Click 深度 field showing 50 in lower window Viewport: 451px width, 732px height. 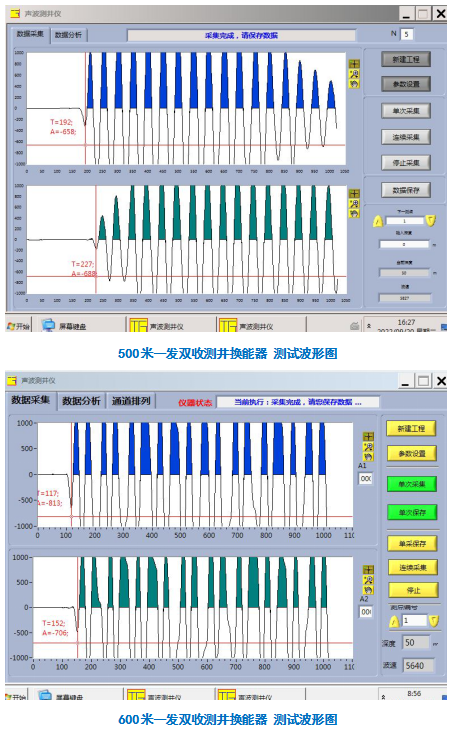click(416, 643)
